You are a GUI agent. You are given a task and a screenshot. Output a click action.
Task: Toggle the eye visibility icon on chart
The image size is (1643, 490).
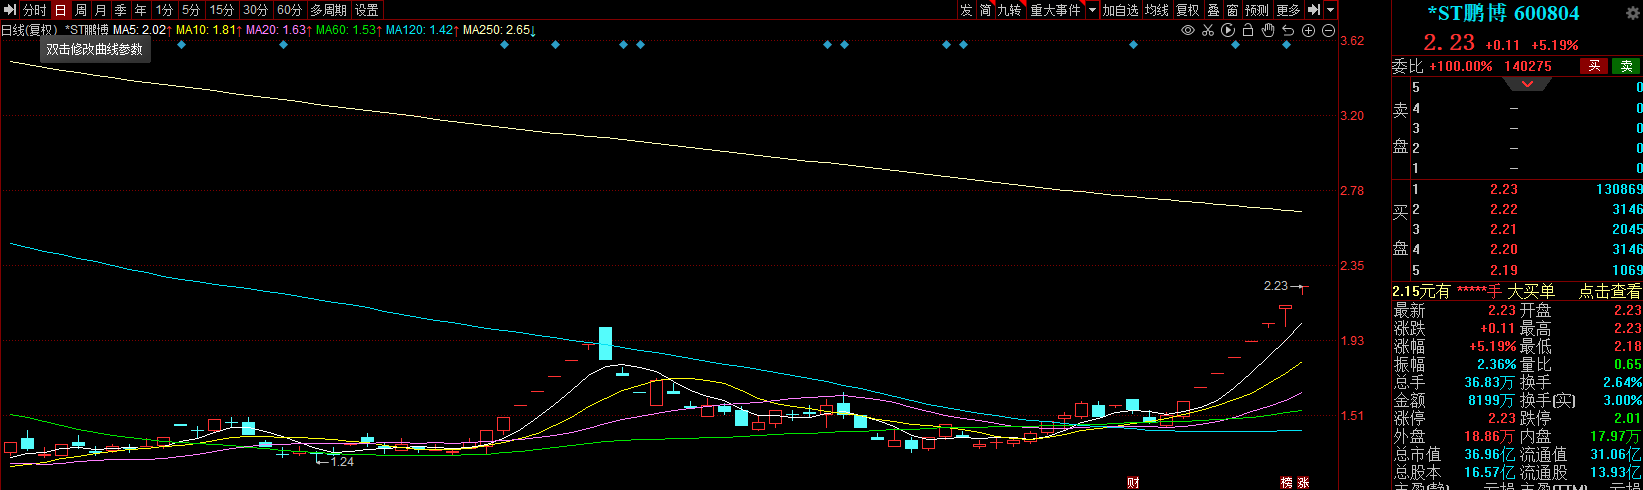1188,30
